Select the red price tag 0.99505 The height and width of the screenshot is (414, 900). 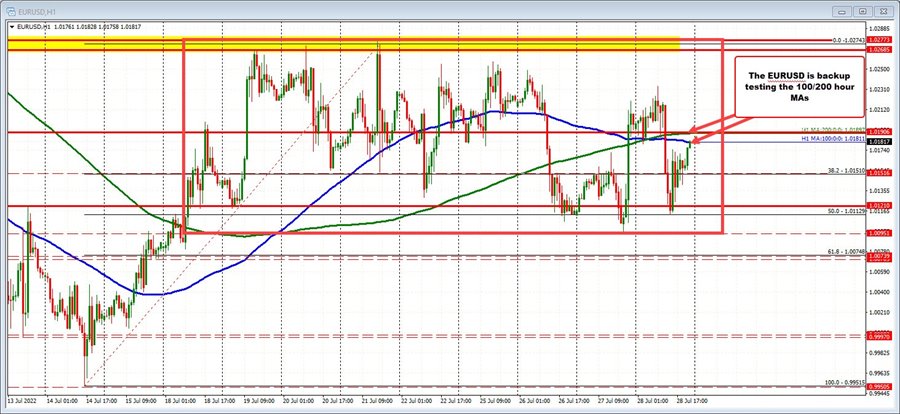click(877, 386)
